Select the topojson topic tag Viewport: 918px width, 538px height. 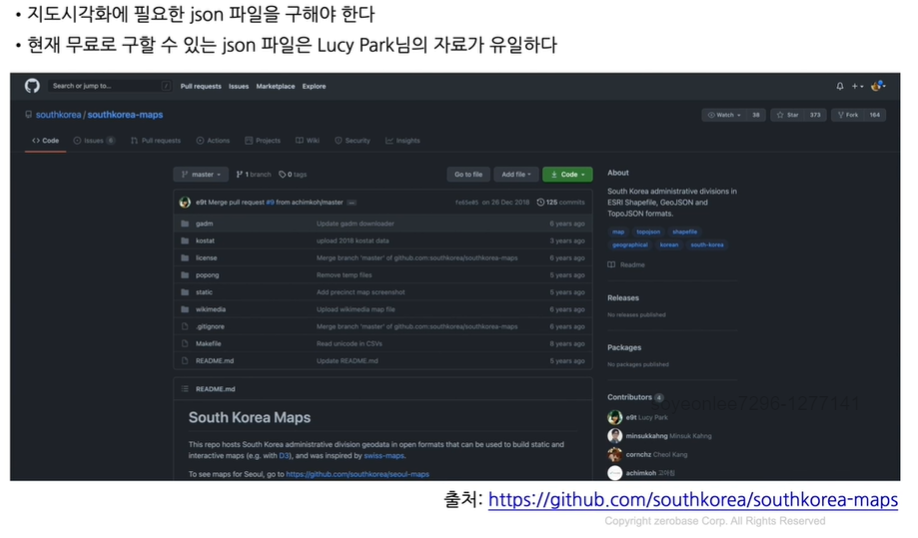(x=648, y=232)
